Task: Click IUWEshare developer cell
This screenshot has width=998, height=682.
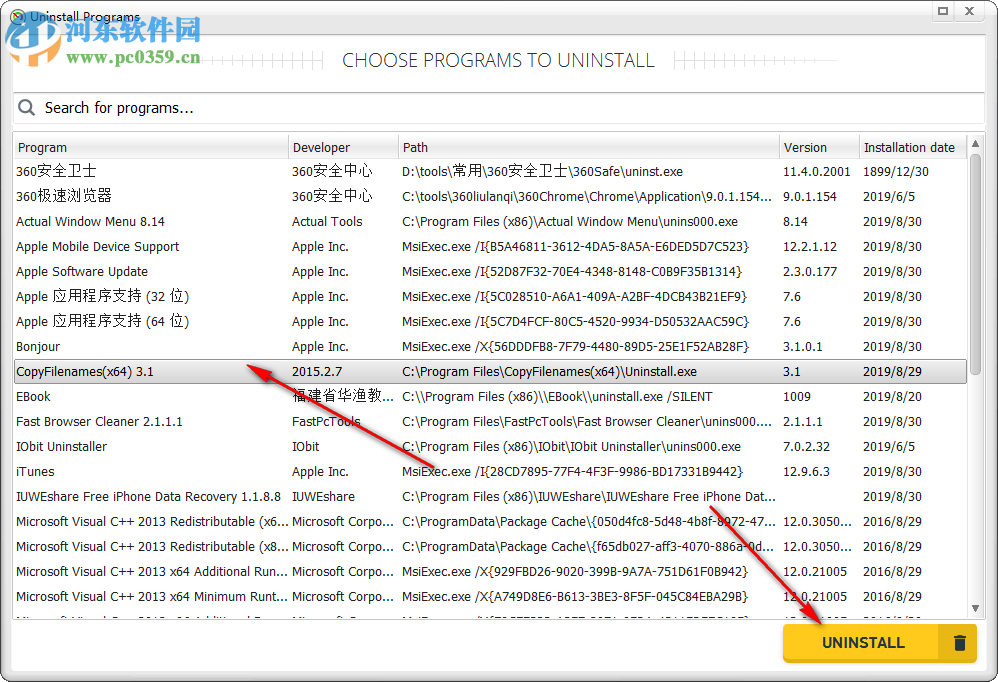Action: point(323,497)
